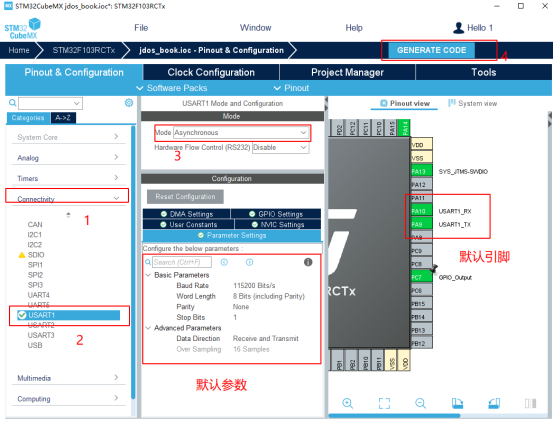Open the Software Packs dropdown
554x422 pixels.
[172, 88]
